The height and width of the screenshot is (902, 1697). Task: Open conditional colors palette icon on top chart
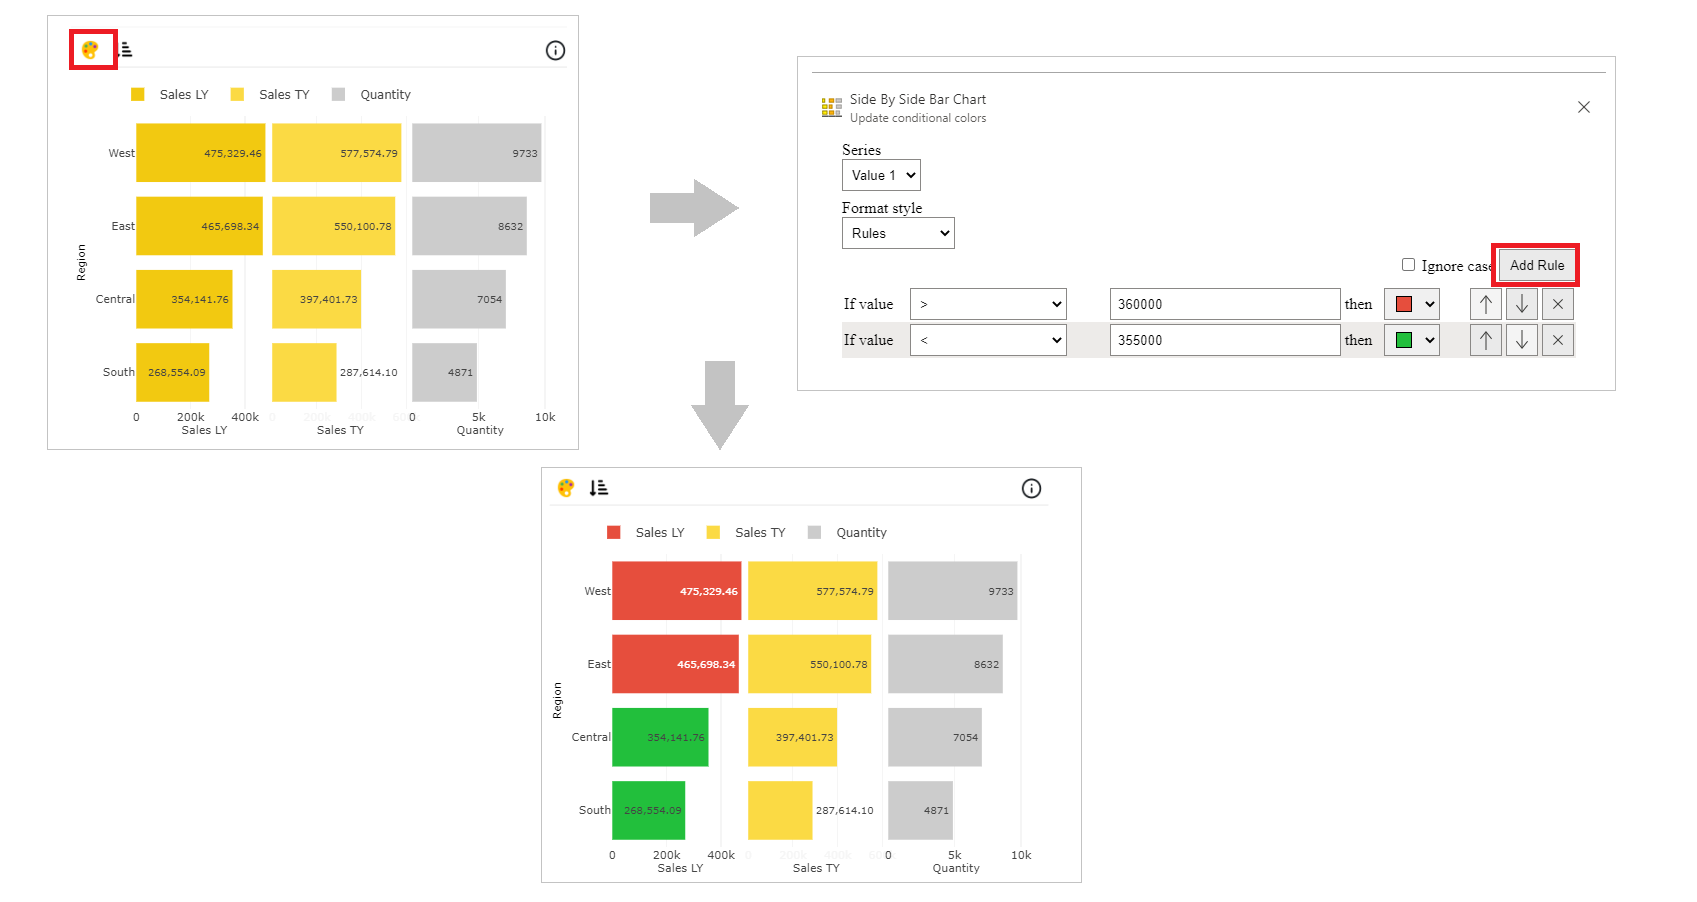[90, 50]
